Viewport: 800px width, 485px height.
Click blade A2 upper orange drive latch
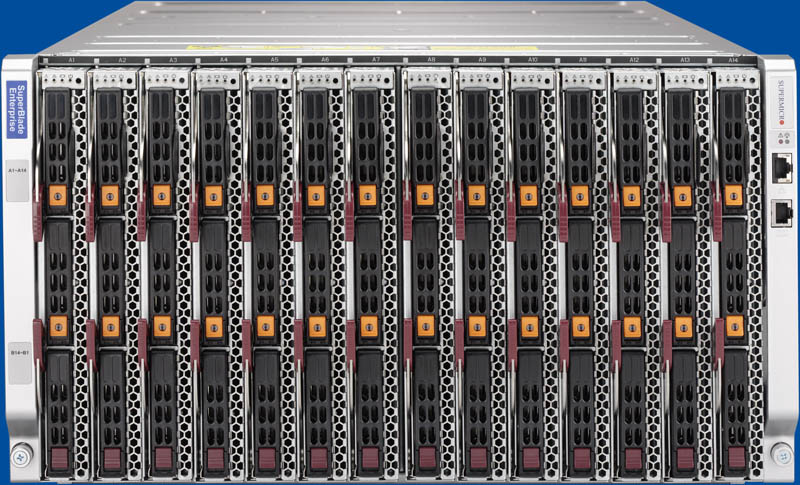click(110, 195)
